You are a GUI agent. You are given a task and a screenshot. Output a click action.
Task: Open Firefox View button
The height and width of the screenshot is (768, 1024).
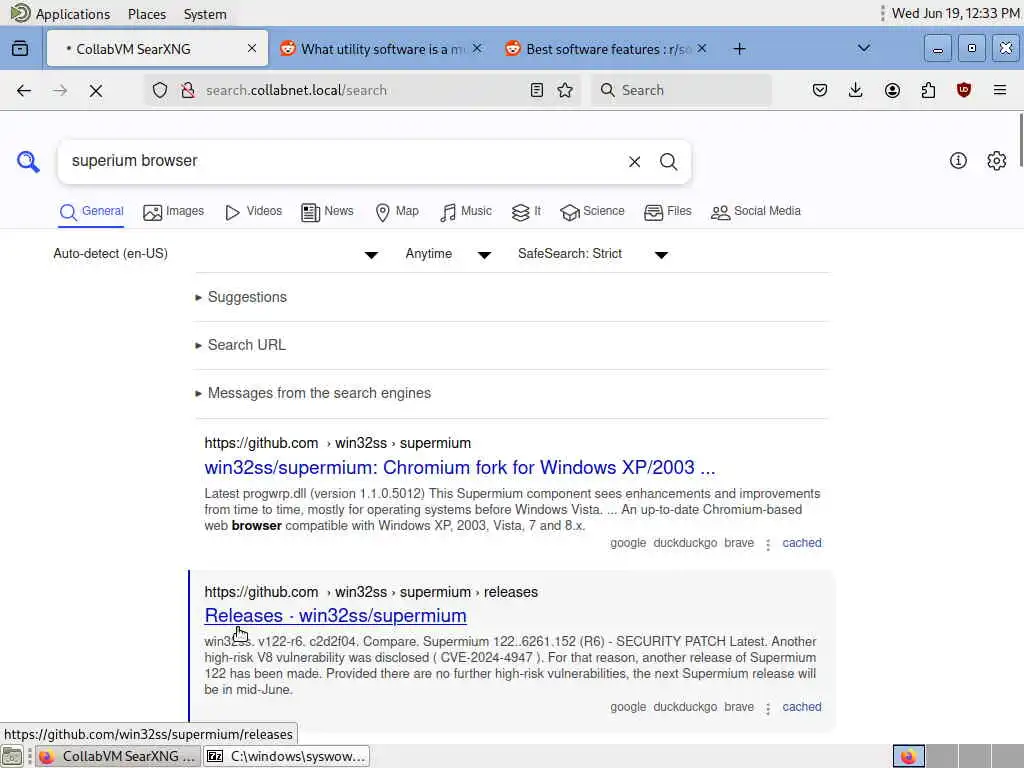coord(20,48)
